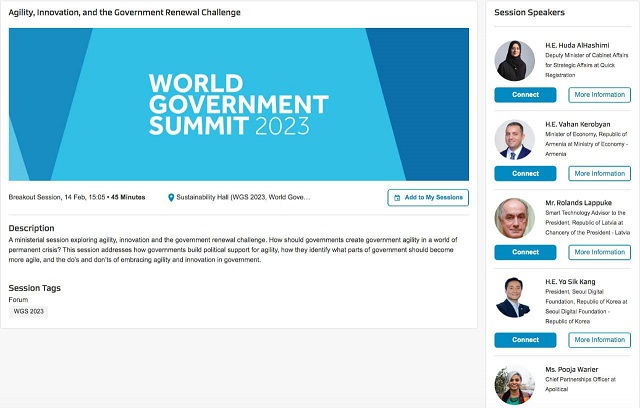Show More Information for Mr. Rolands Lappuke
Screen dimensions: 640x408
click(x=600, y=252)
